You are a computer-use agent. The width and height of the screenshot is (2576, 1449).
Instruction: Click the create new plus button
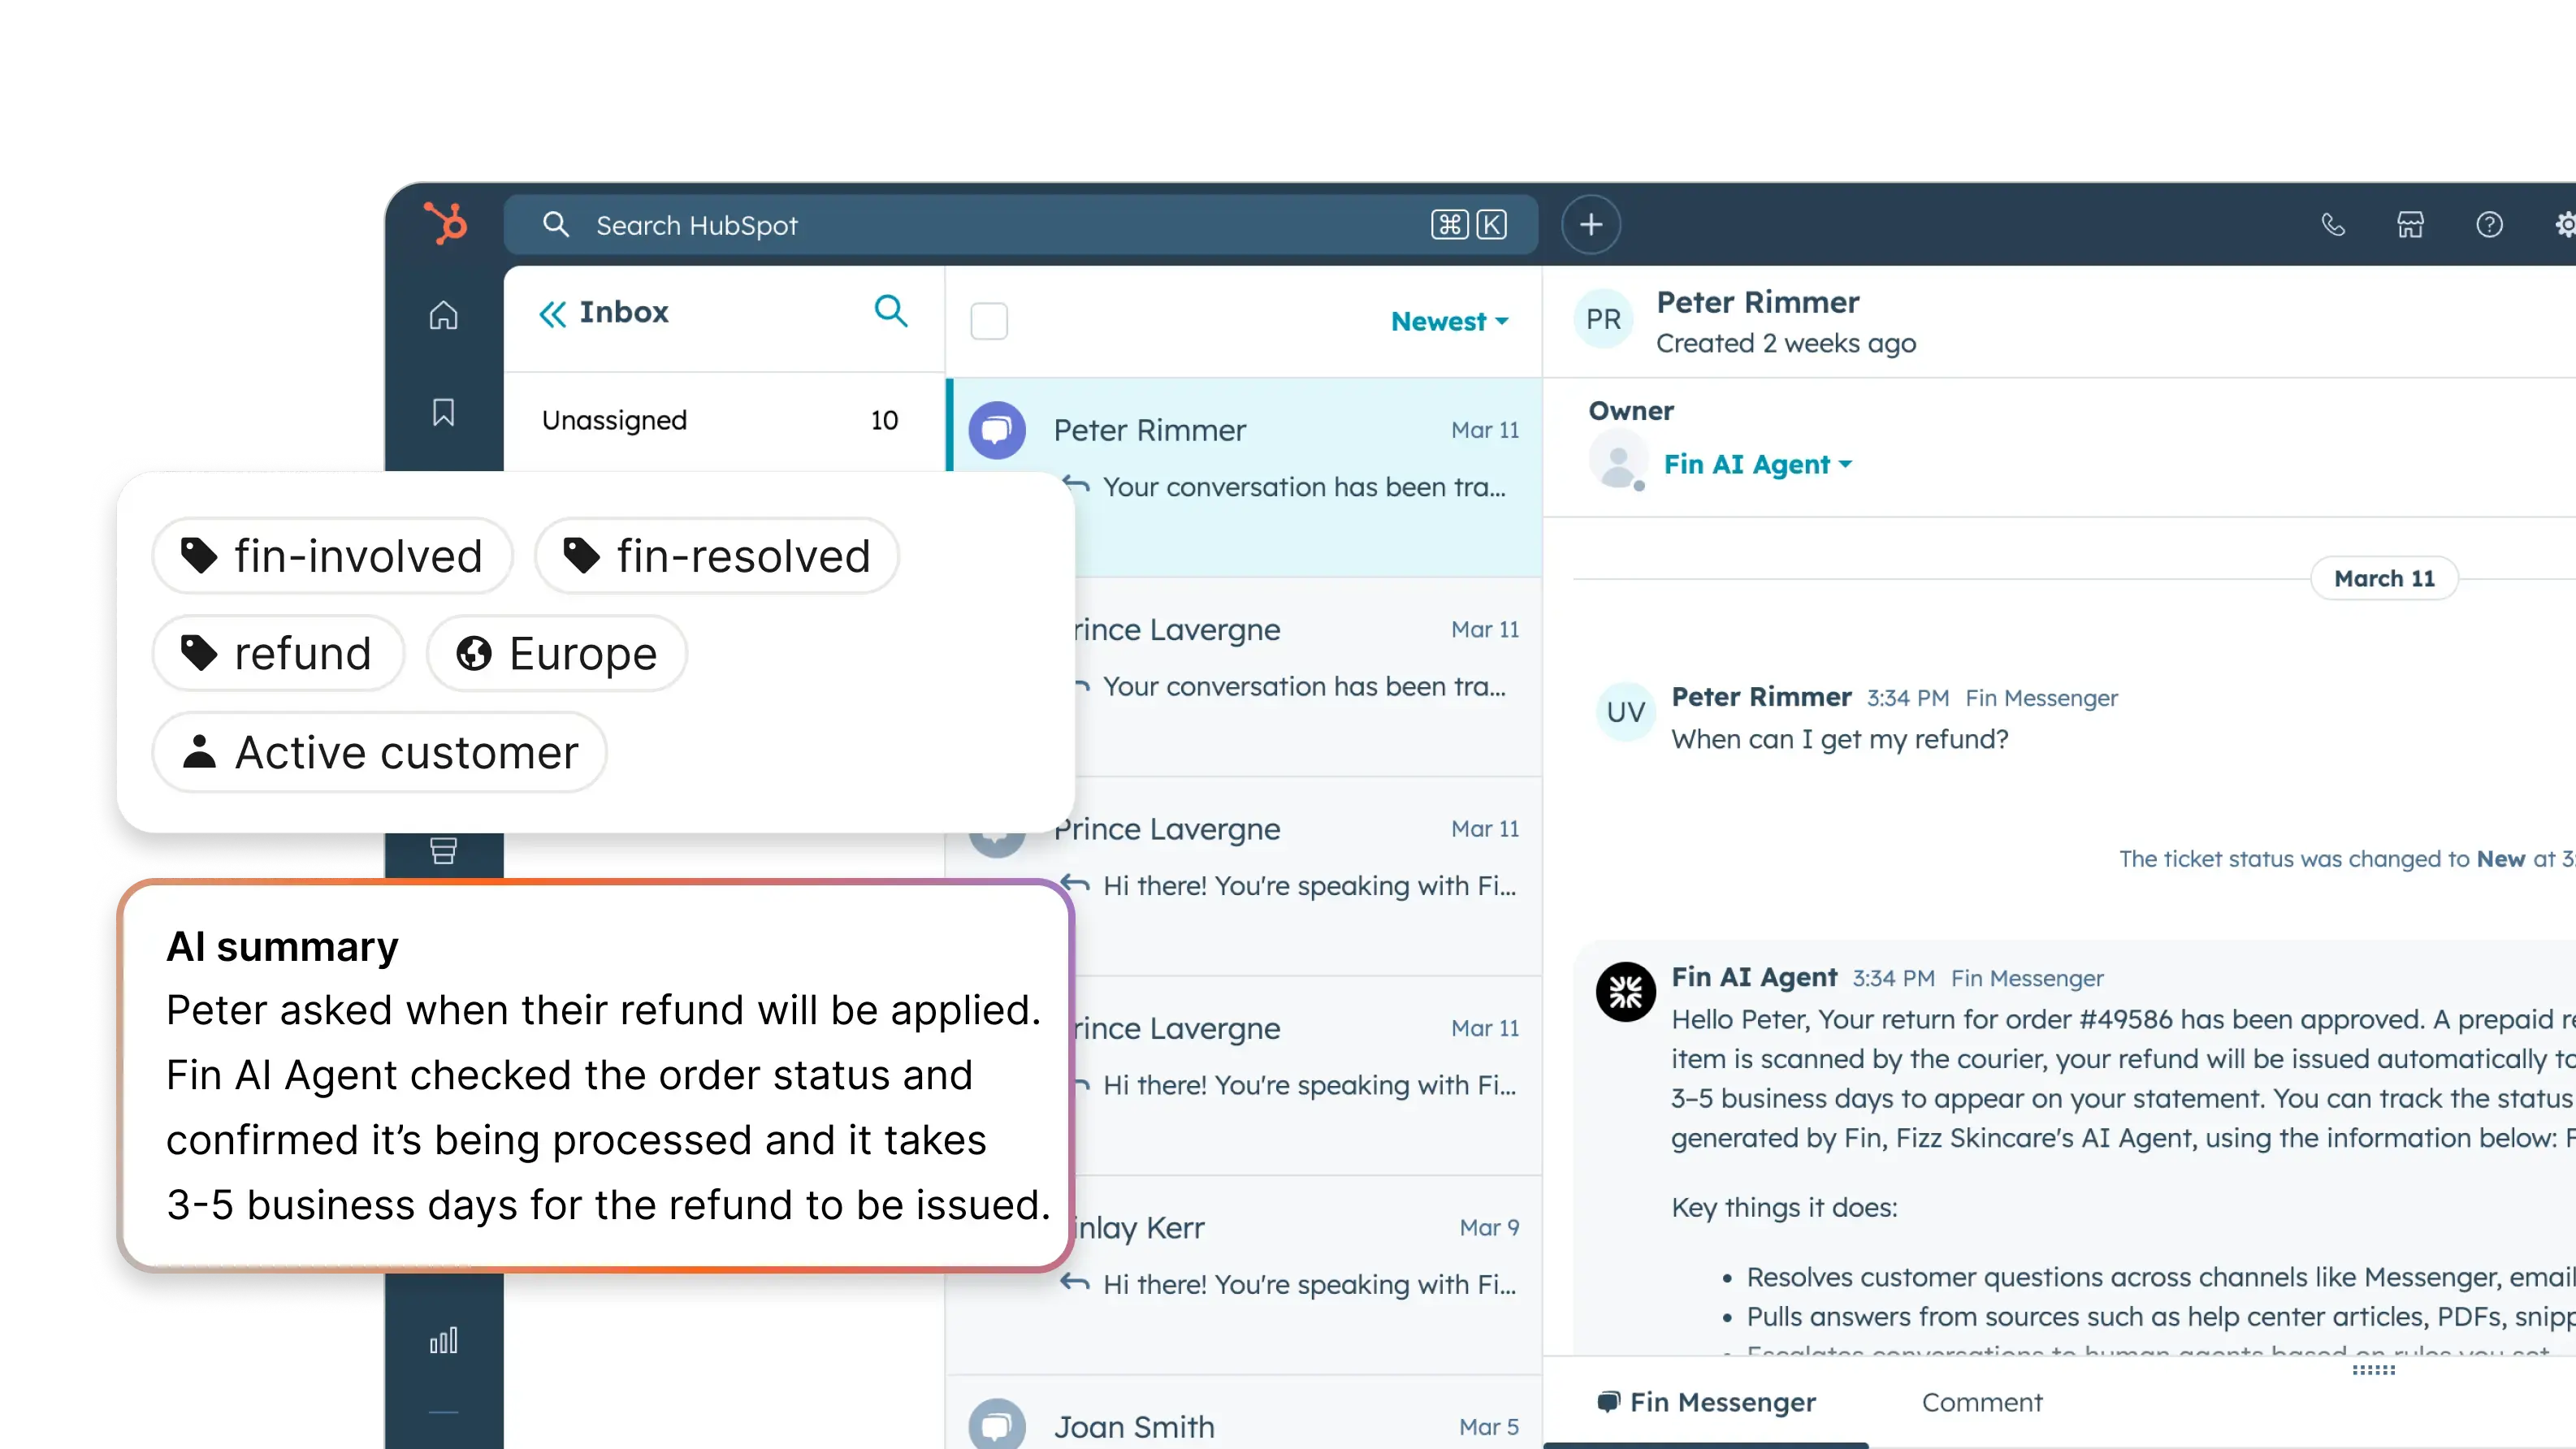click(1591, 224)
